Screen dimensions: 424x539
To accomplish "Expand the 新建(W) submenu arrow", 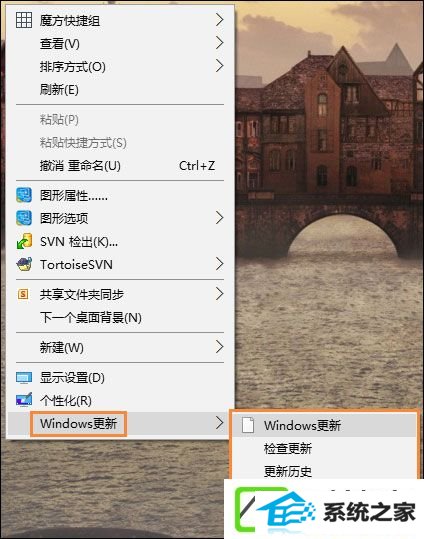I will 220,347.
